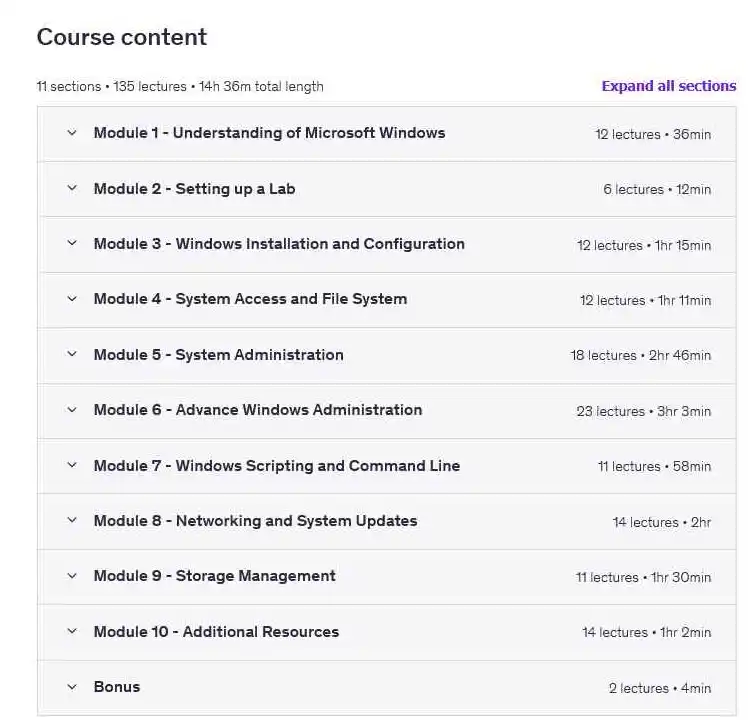Open Advance Windows Administration module title
The height and width of the screenshot is (727, 751).
[258, 410]
